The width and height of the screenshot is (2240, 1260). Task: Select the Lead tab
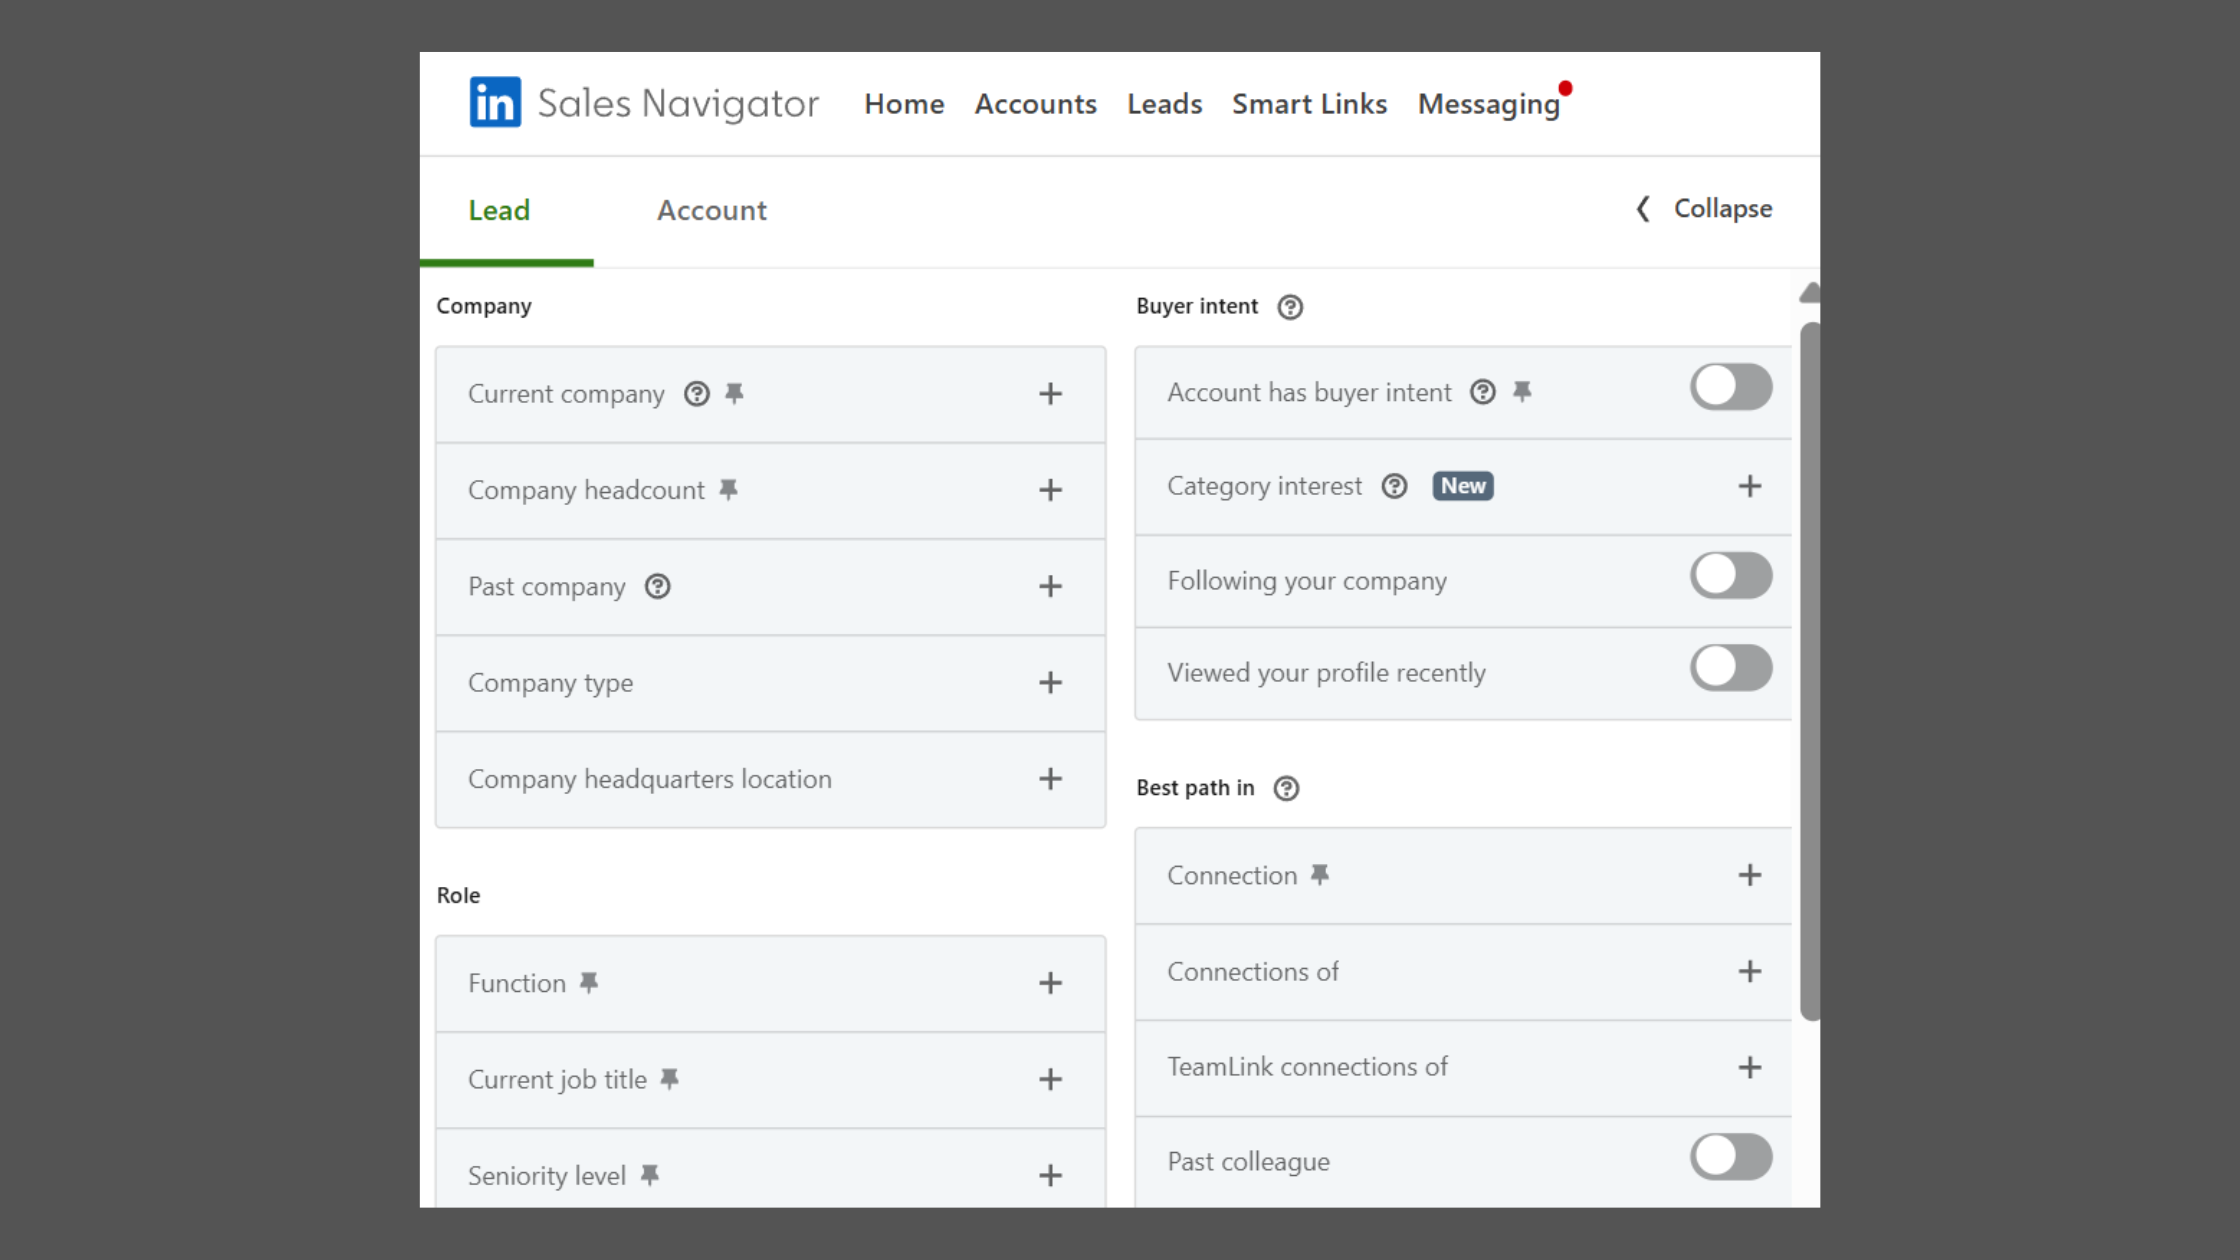click(499, 210)
